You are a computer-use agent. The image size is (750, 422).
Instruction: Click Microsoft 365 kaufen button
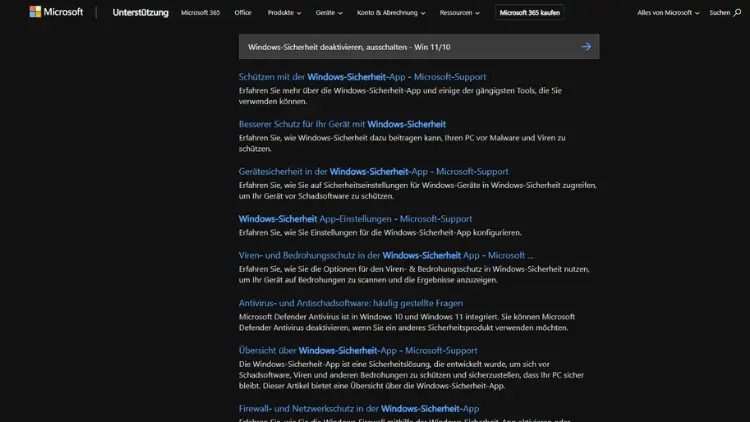[529, 13]
